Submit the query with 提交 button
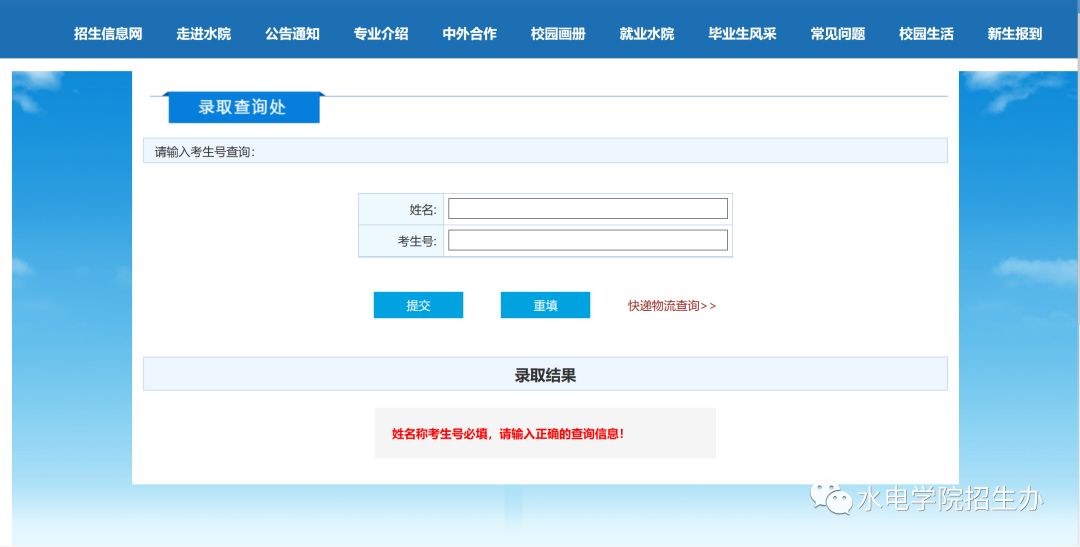This screenshot has width=1080, height=547. 418,305
